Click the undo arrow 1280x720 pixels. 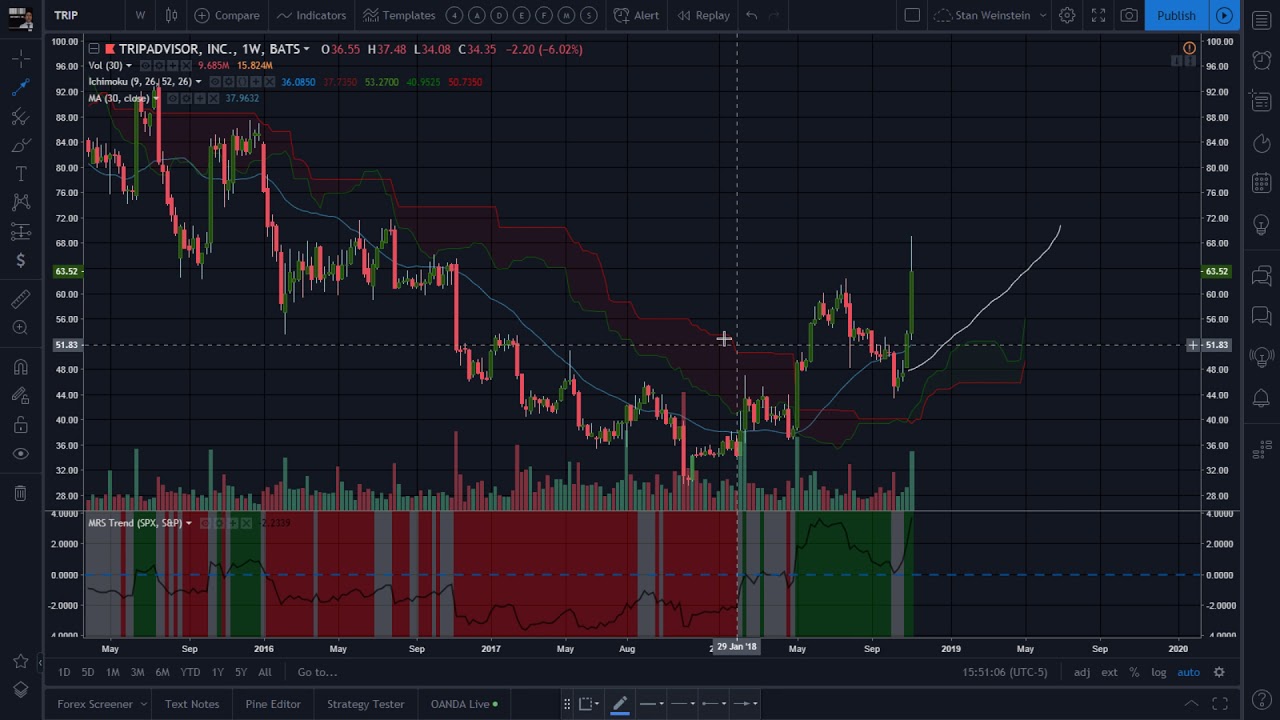point(751,15)
